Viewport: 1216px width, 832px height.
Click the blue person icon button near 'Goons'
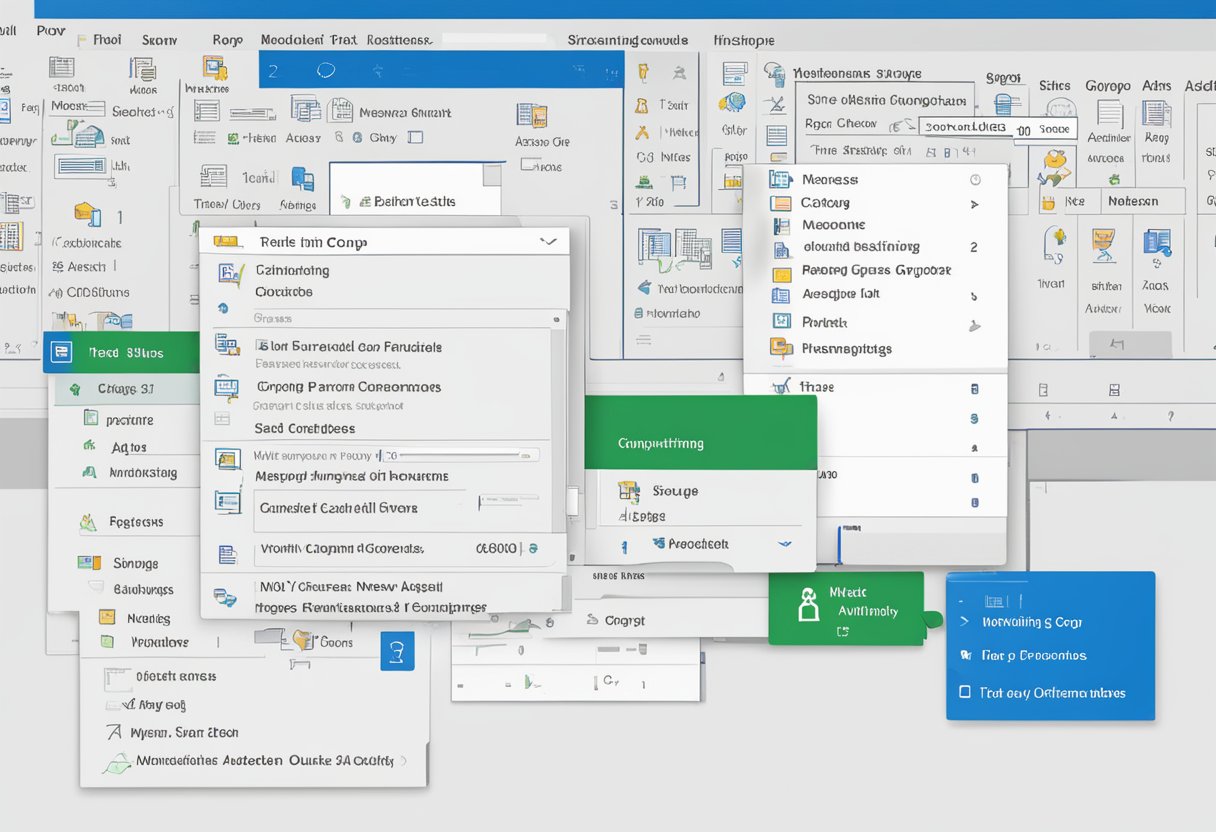398,638
